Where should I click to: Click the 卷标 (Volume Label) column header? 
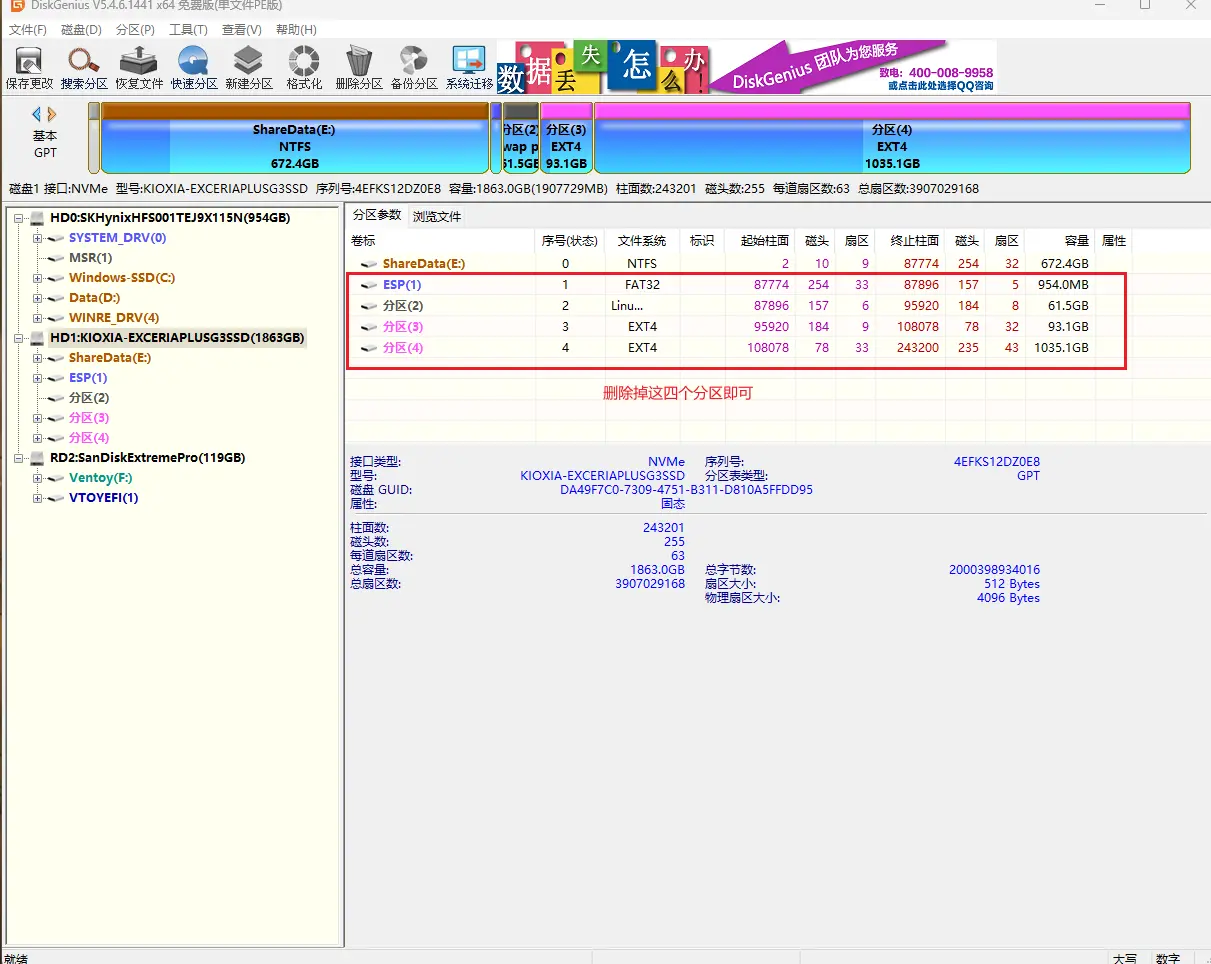[x=440, y=241]
